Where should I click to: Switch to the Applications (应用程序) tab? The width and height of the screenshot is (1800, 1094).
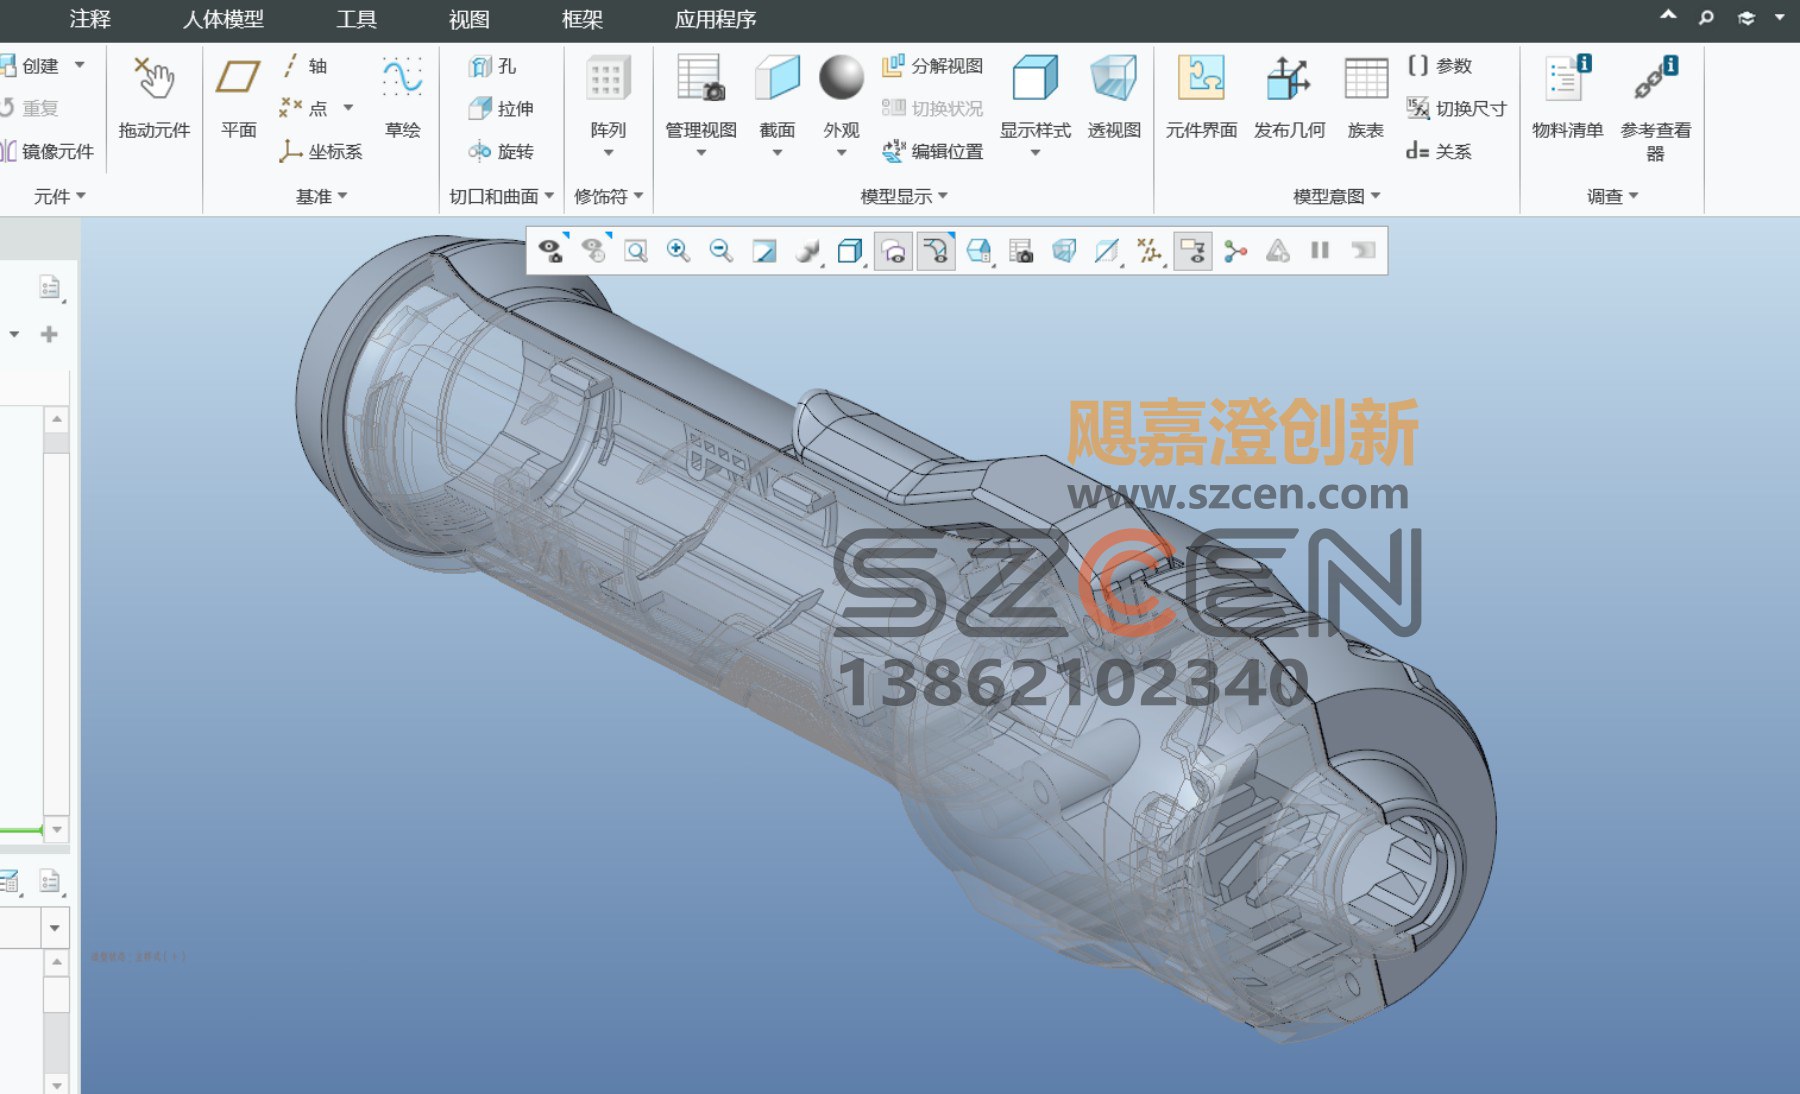click(715, 19)
